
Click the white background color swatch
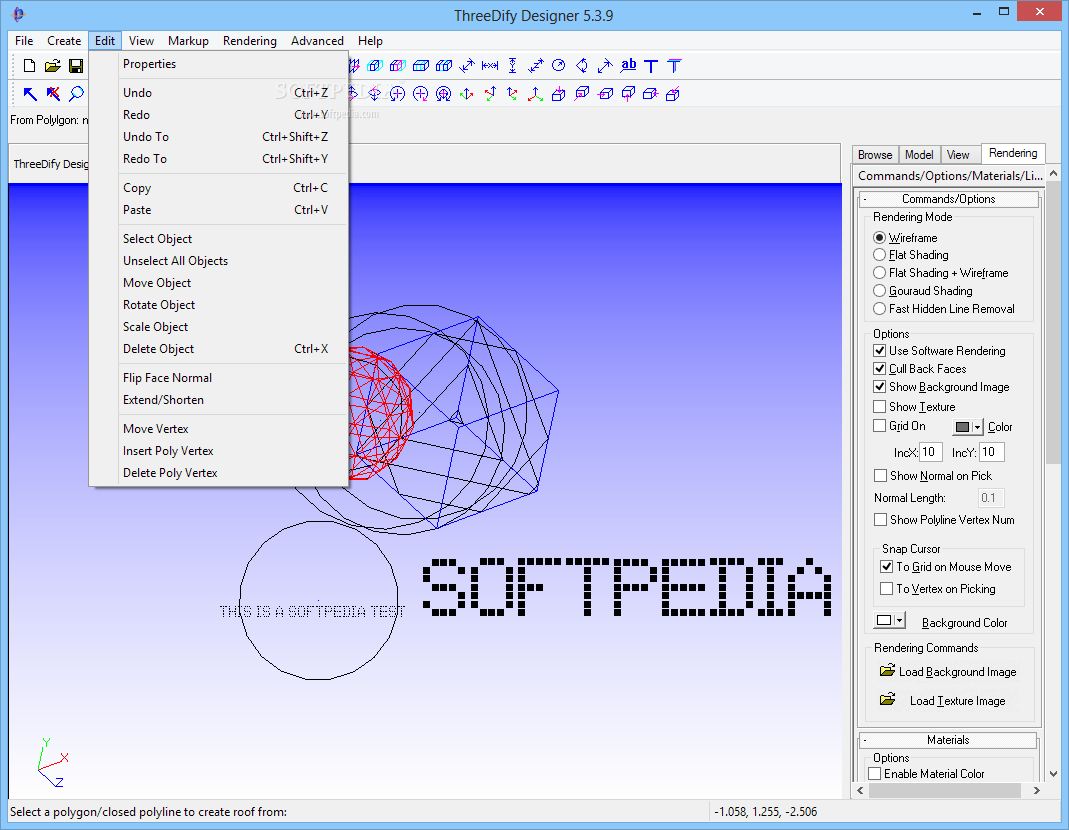point(884,620)
